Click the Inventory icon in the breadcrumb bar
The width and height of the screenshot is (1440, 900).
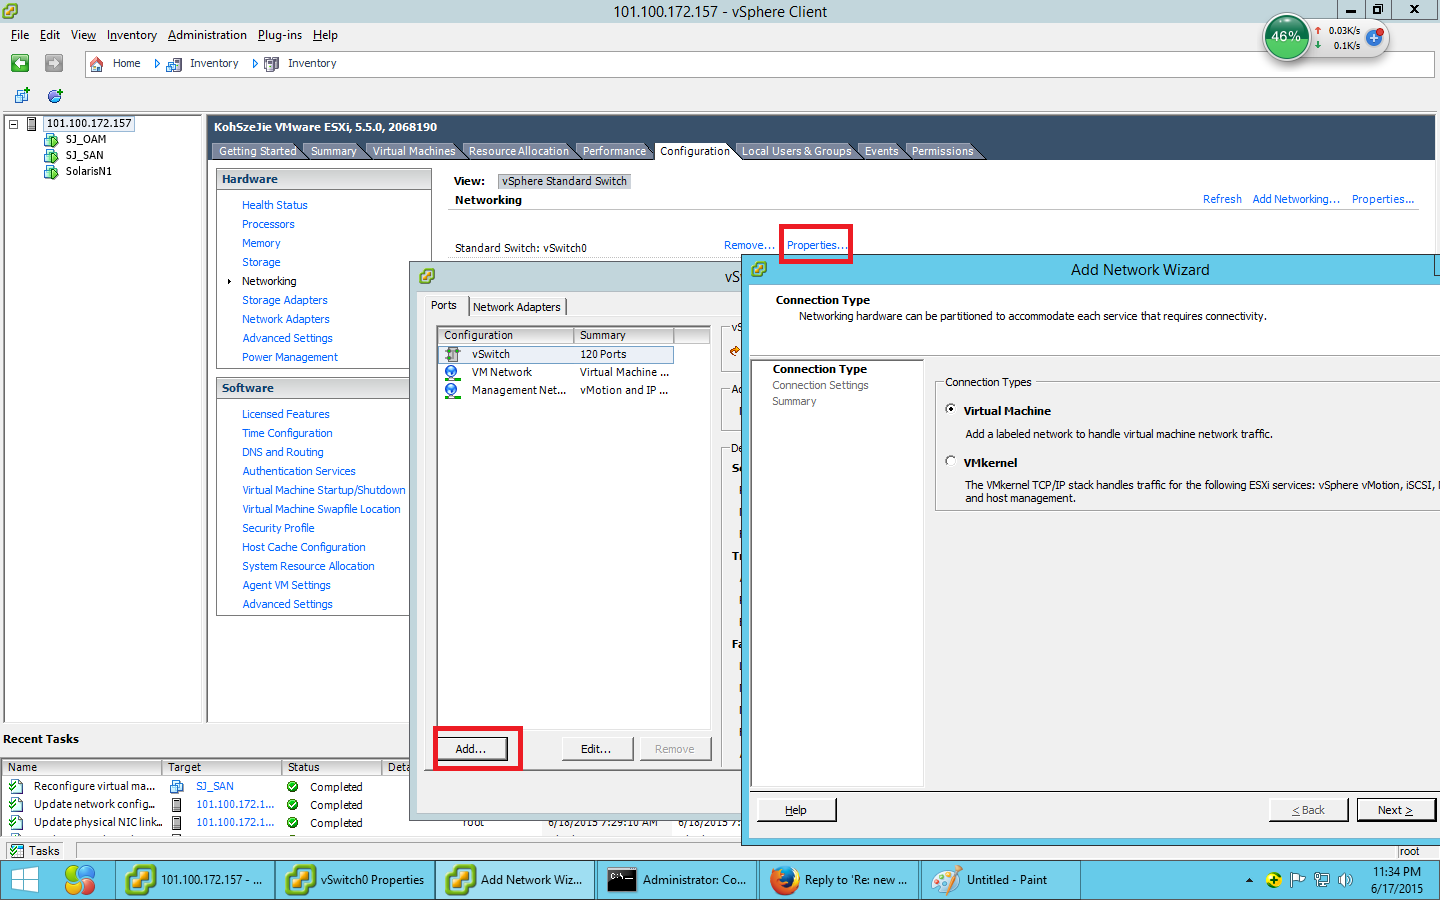pyautogui.click(x=174, y=64)
